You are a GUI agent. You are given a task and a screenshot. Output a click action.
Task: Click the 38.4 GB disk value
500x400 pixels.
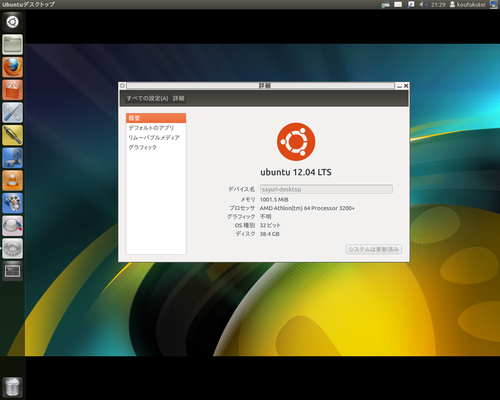coord(269,234)
